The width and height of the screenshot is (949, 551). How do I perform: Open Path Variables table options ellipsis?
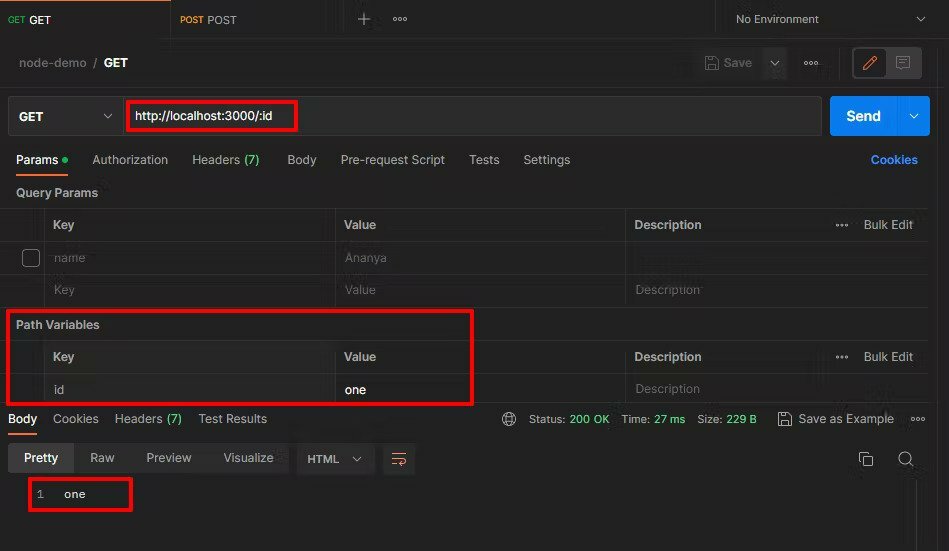coord(841,357)
